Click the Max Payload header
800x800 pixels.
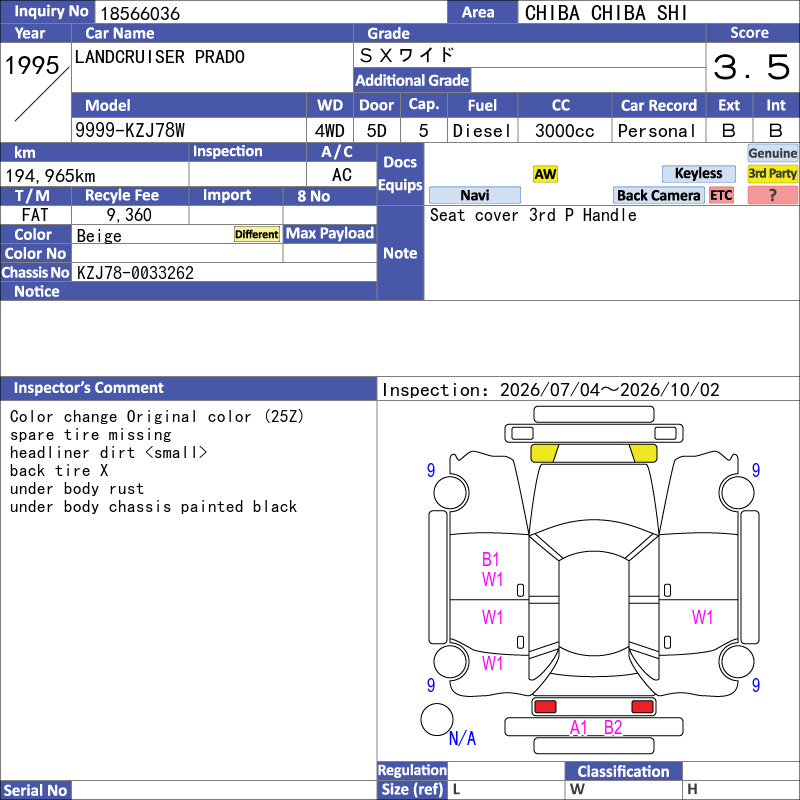click(330, 234)
